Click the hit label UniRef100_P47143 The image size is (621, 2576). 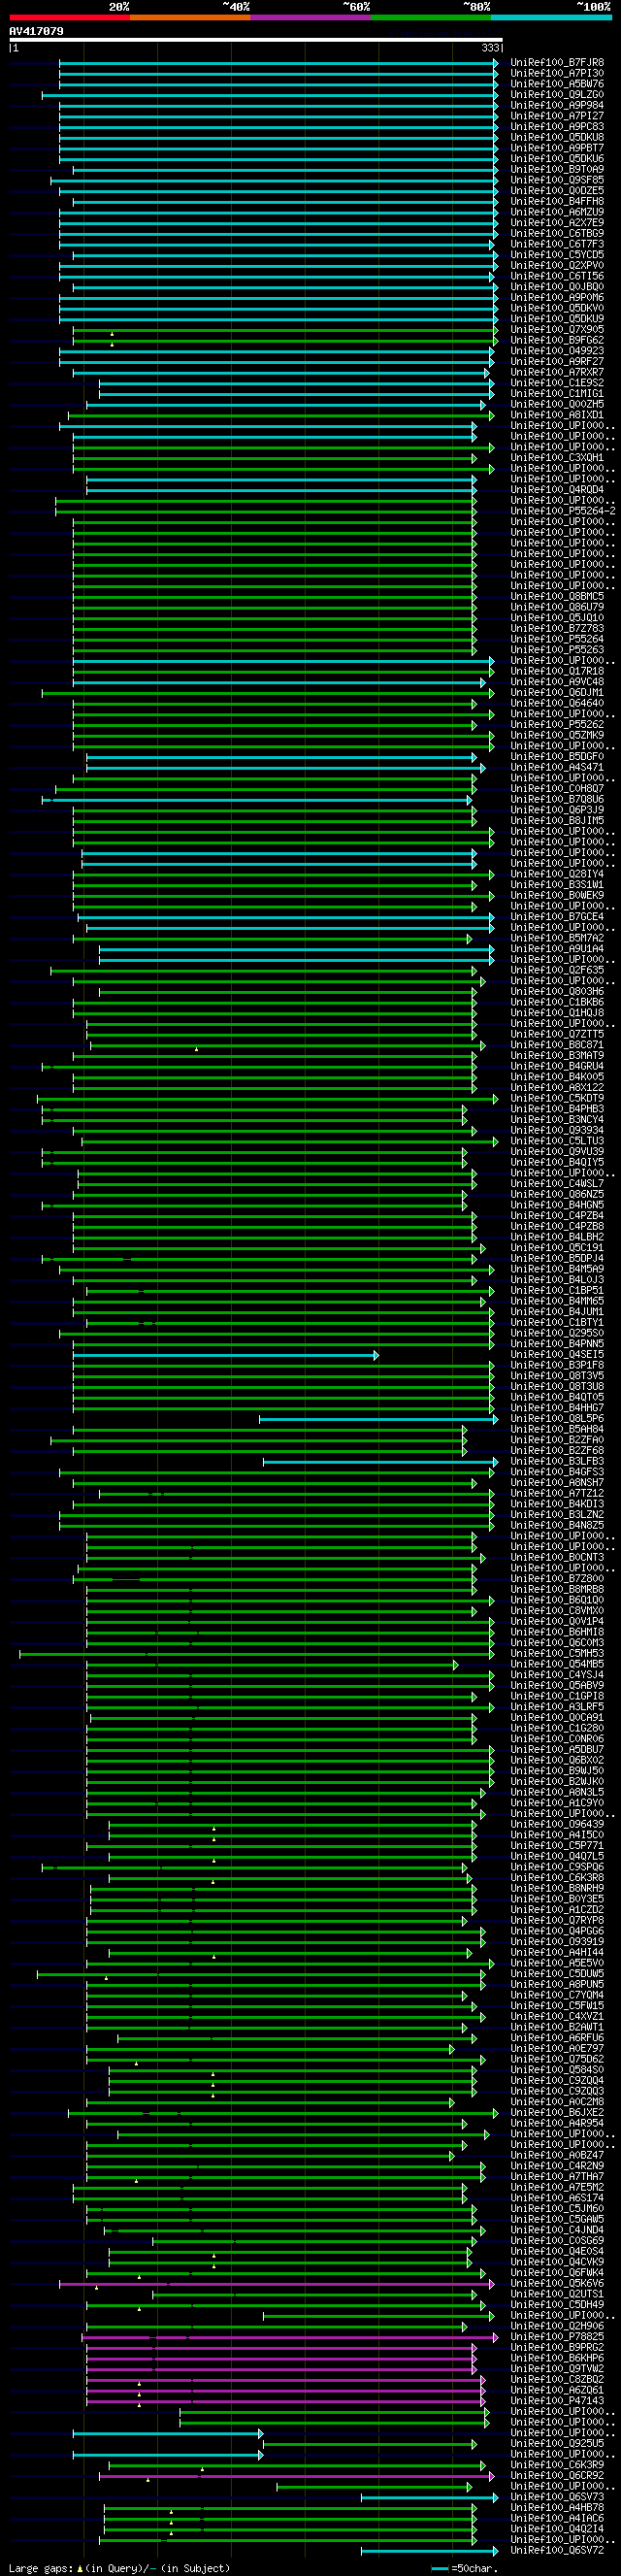pyautogui.click(x=557, y=2401)
